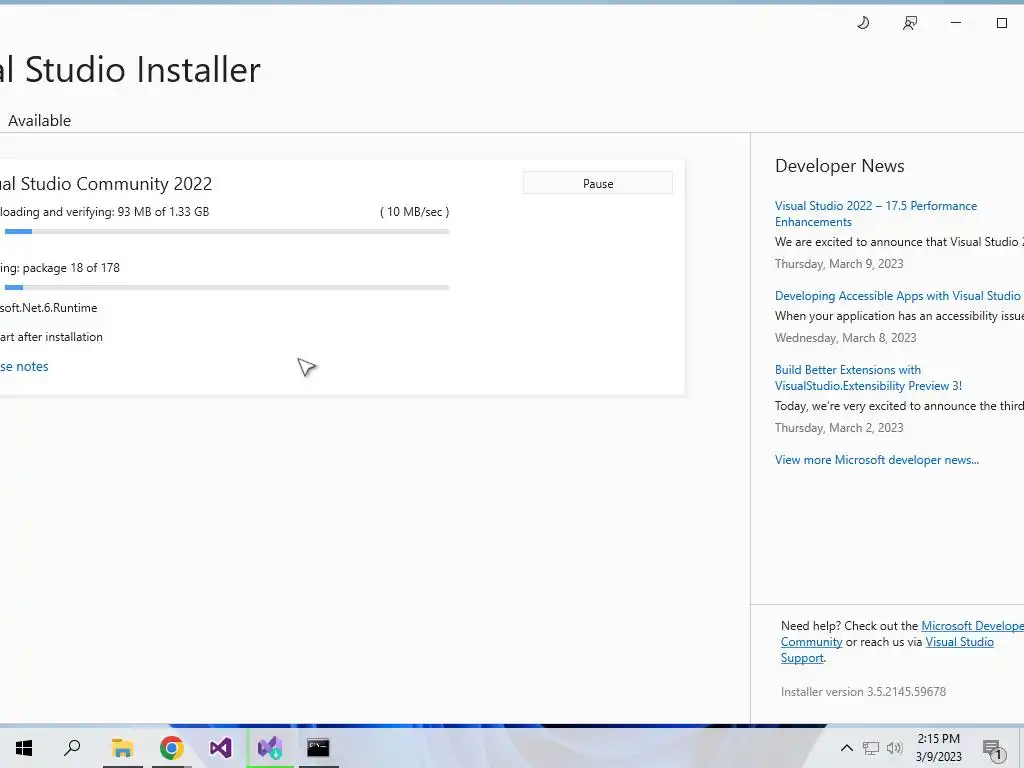Select the Wednesday, March 8, 2023 date

845,338
